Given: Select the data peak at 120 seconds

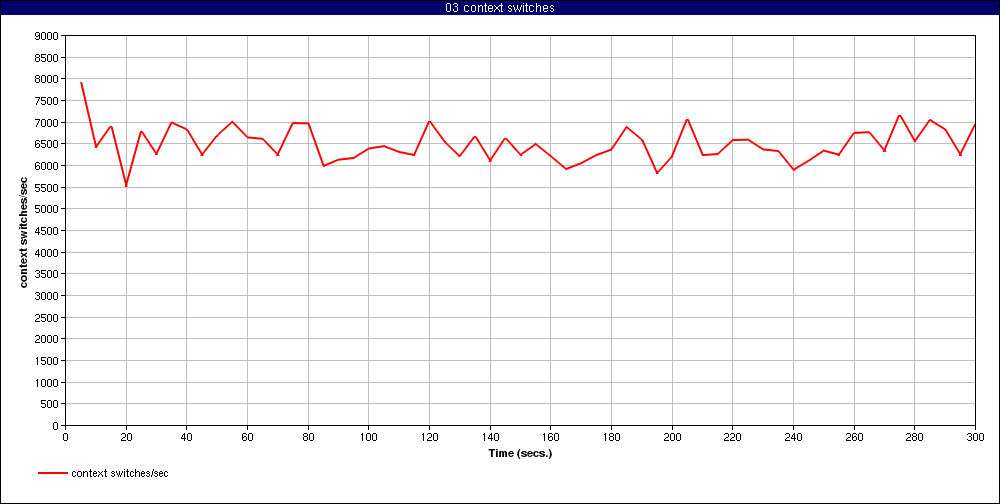Looking at the screenshot, I should (429, 121).
